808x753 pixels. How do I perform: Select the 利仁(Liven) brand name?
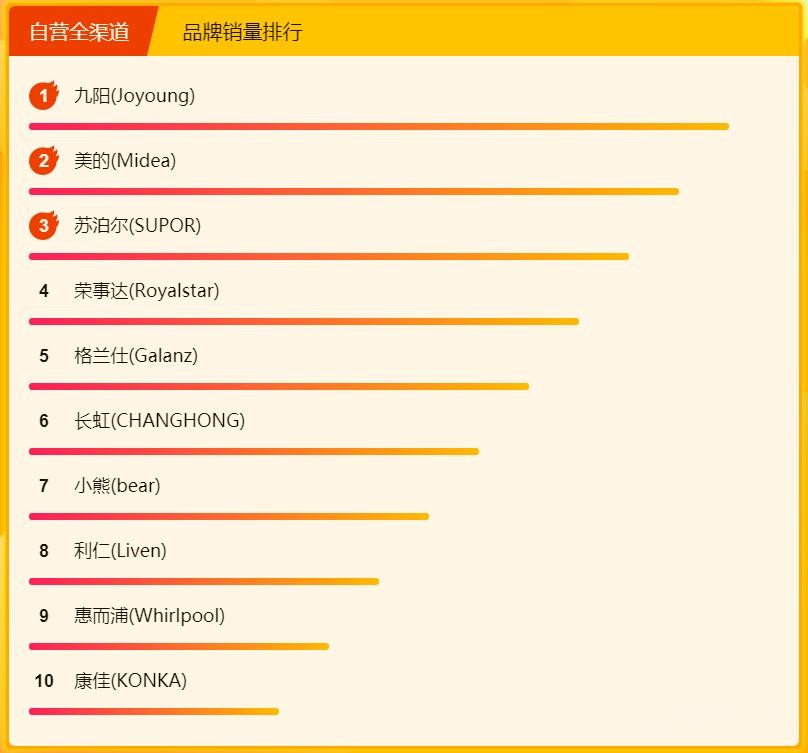[120, 551]
